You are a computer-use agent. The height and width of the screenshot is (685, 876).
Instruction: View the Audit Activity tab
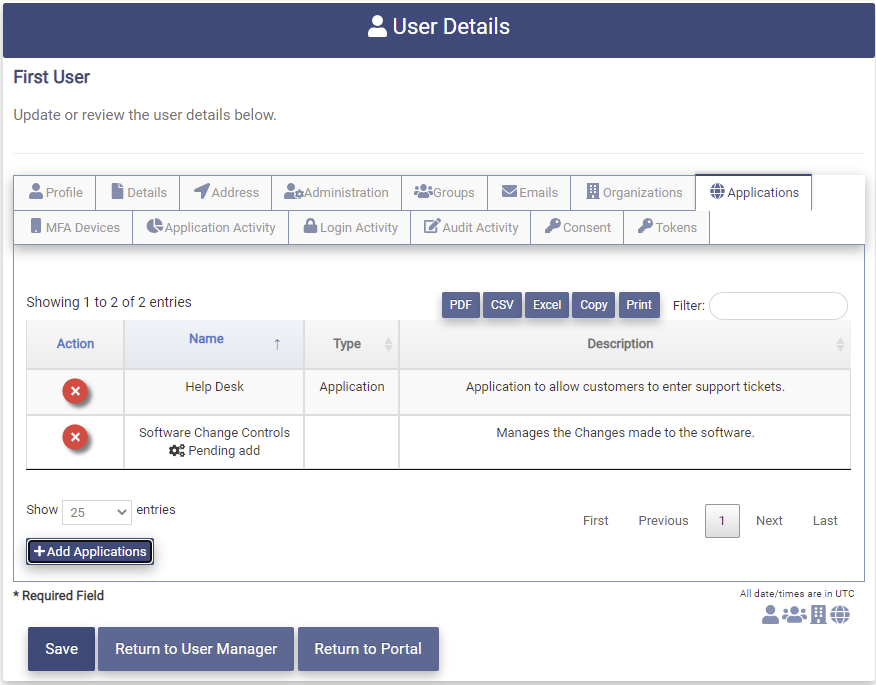(470, 227)
